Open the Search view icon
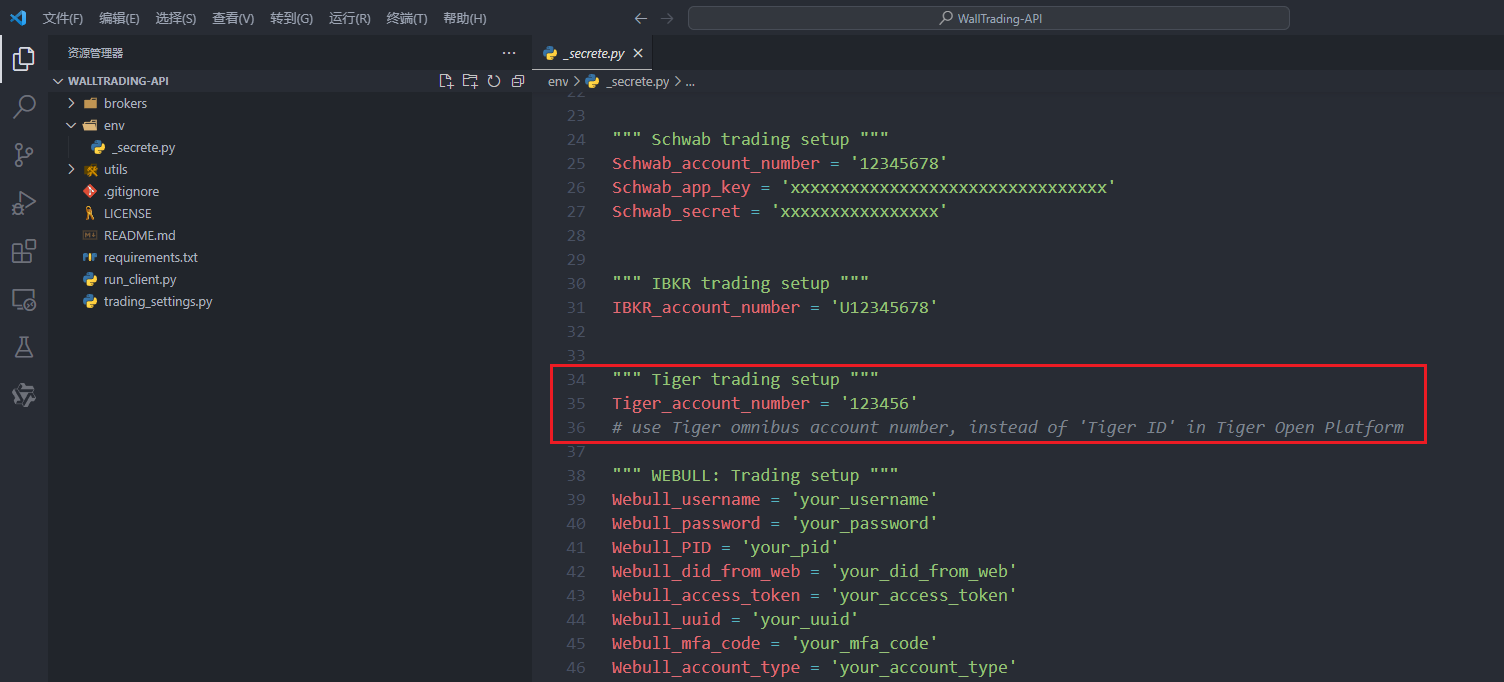This screenshot has height=682, width=1504. coord(24,106)
